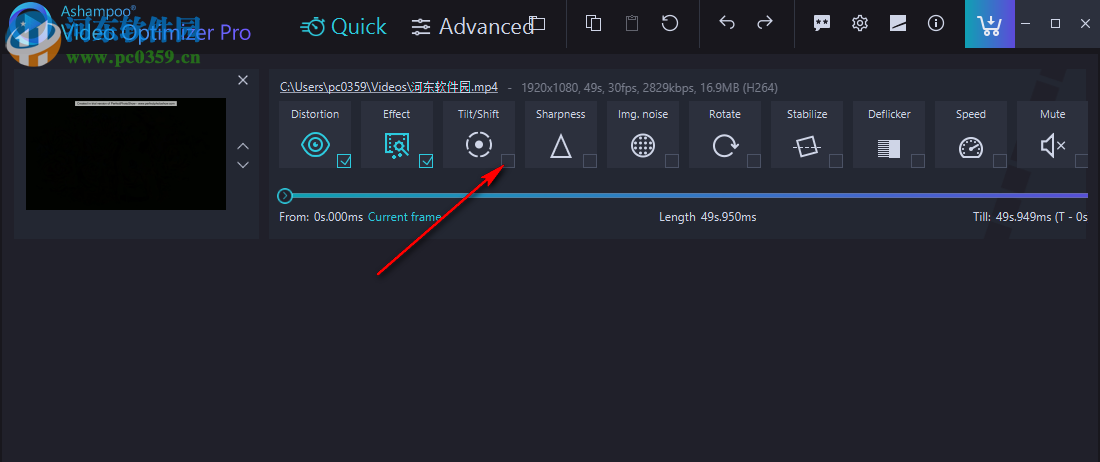The image size is (1100, 462).
Task: Undo the last action
Action: coord(727,23)
